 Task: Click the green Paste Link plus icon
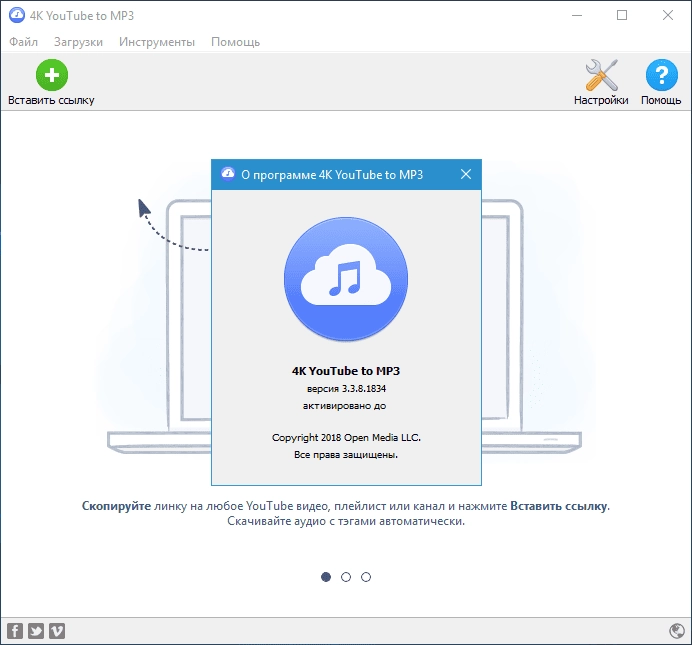point(52,75)
